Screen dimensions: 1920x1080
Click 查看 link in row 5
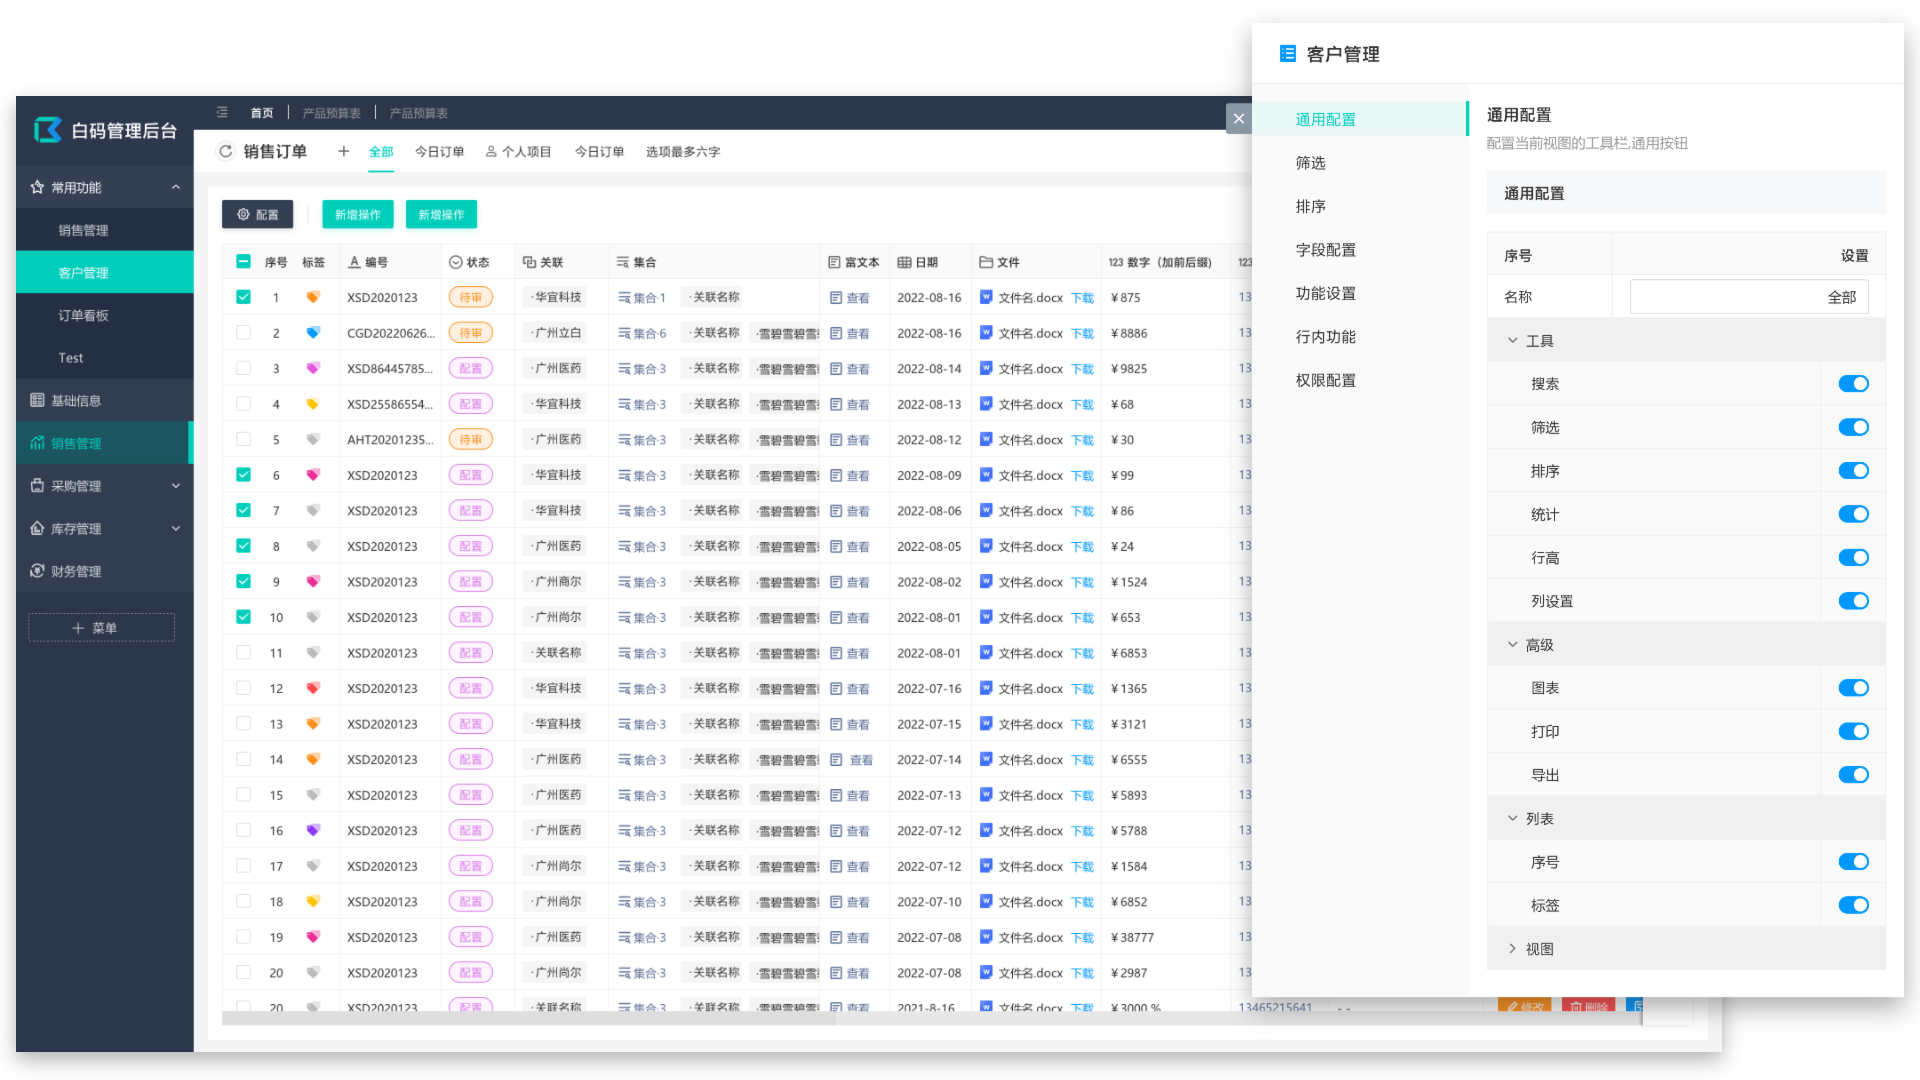pyautogui.click(x=858, y=440)
